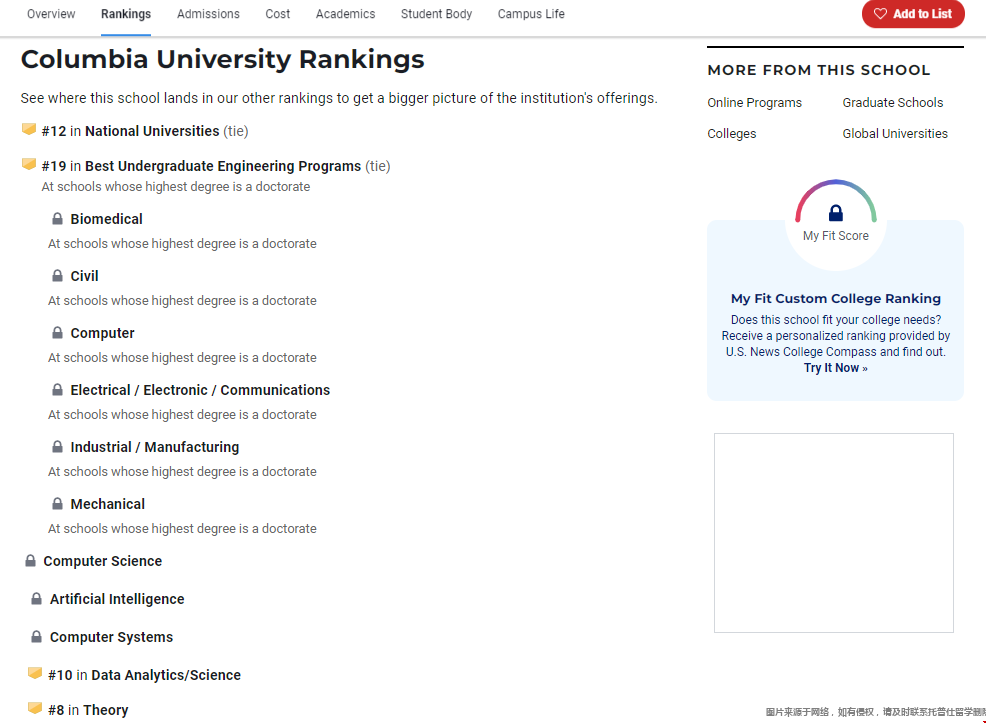Go to the Admissions tab
This screenshot has width=986, height=723.
point(208,14)
